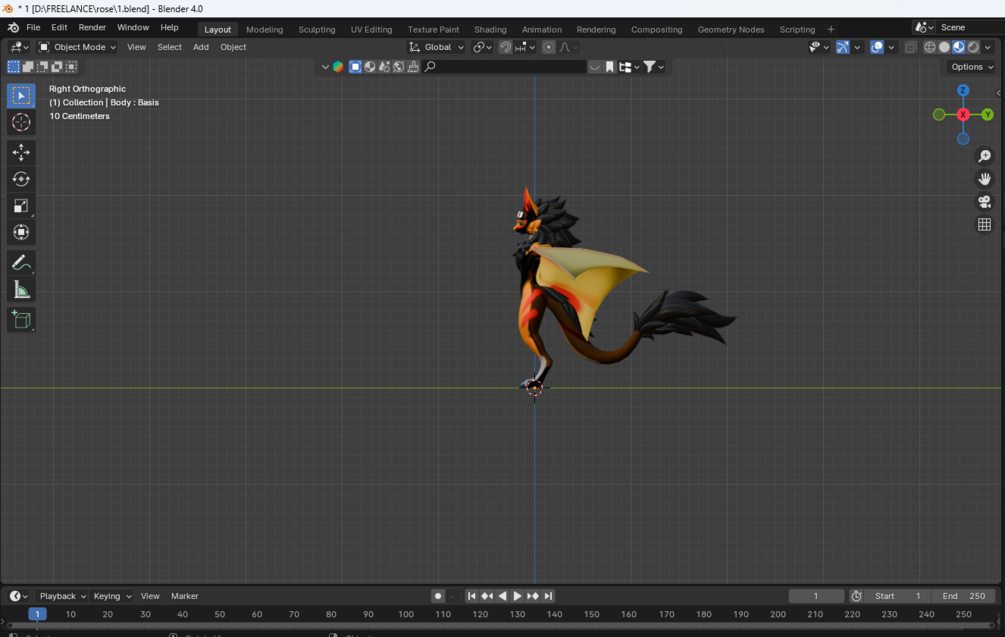Jump to the next keyframe
This screenshot has width=1005, height=637.
click(533, 596)
